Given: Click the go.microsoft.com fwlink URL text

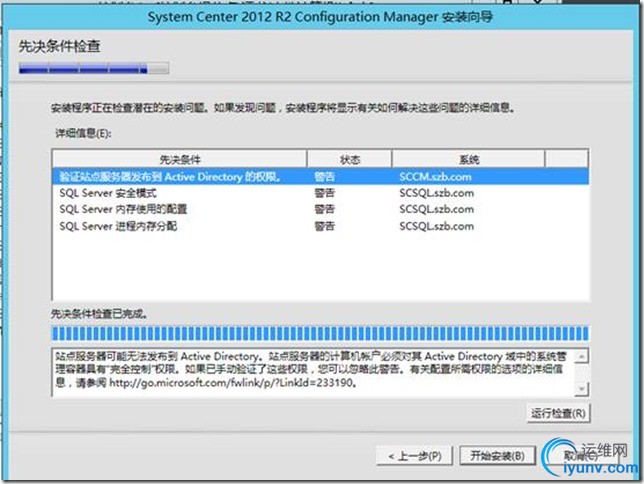Looking at the screenshot, I should [x=231, y=383].
